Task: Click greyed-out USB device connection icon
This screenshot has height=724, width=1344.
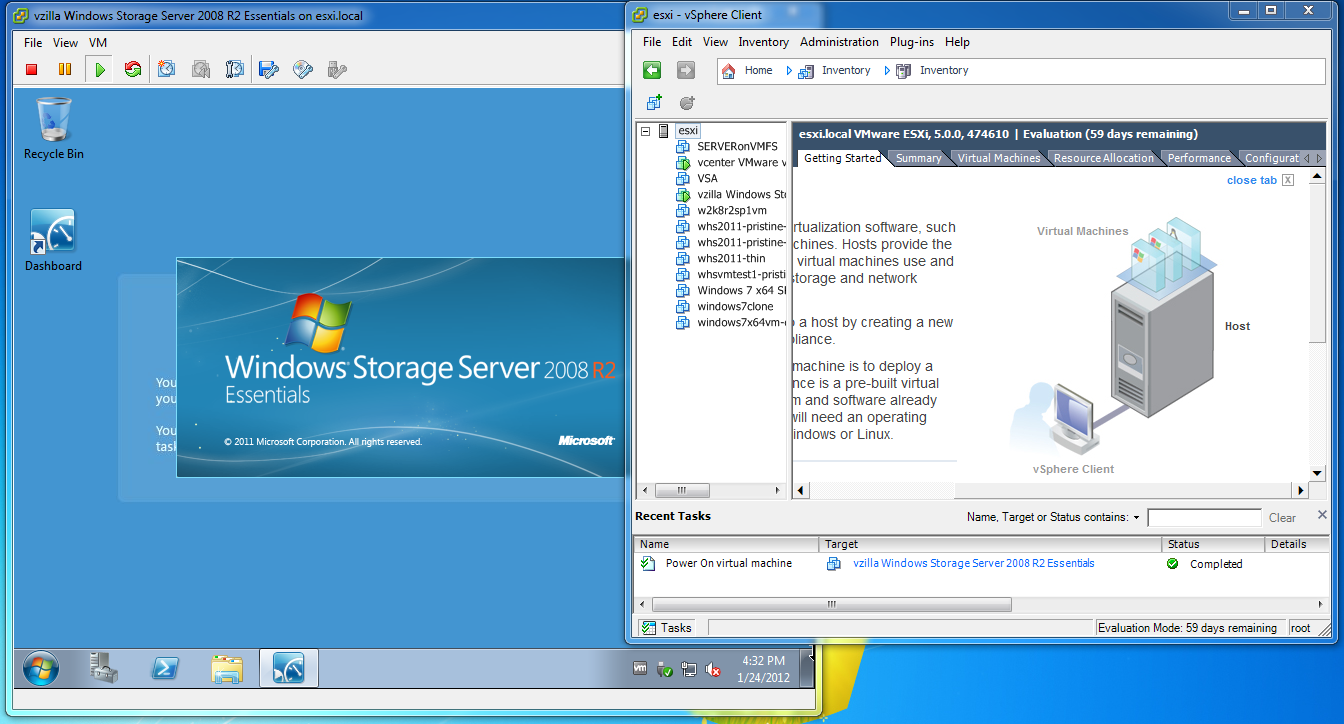Action: point(337,69)
